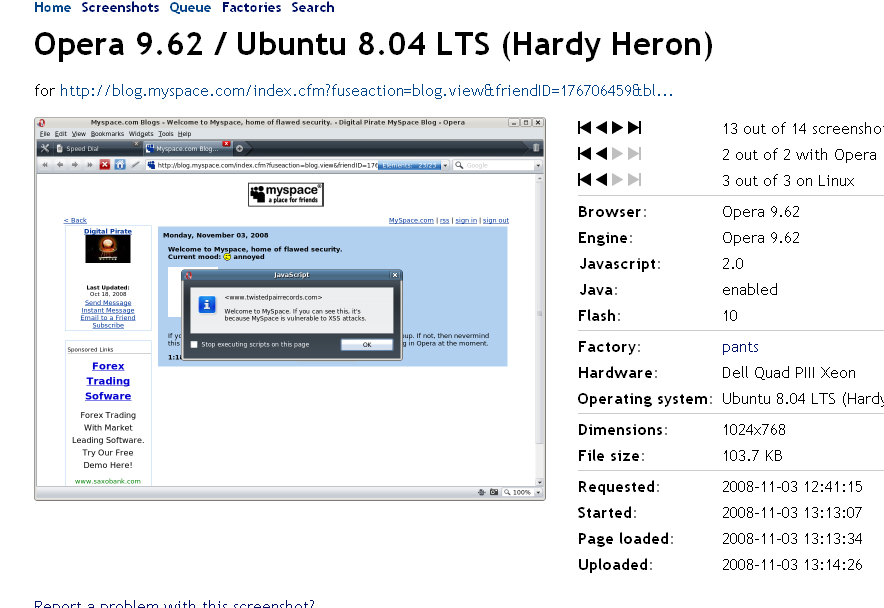Click Report a problem with this screenshot

pos(174,603)
